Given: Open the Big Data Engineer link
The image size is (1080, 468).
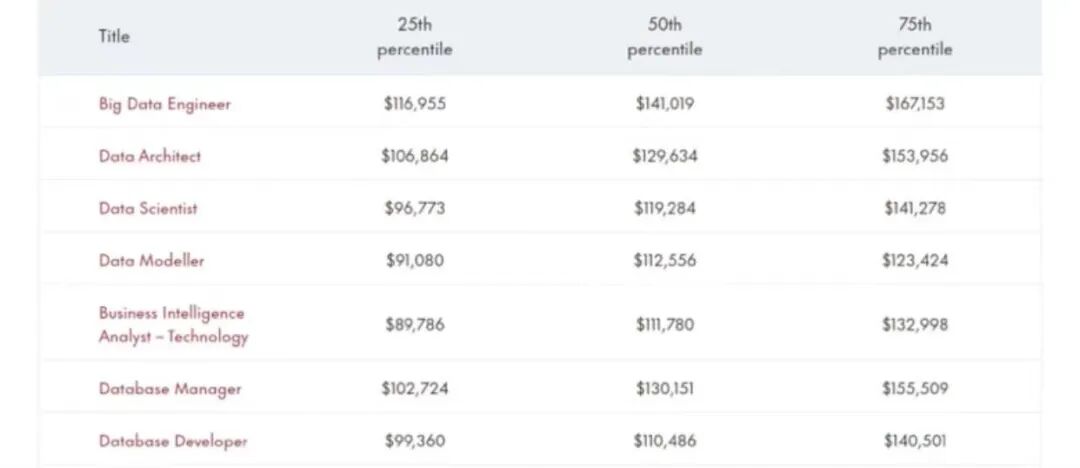Looking at the screenshot, I should 164,104.
